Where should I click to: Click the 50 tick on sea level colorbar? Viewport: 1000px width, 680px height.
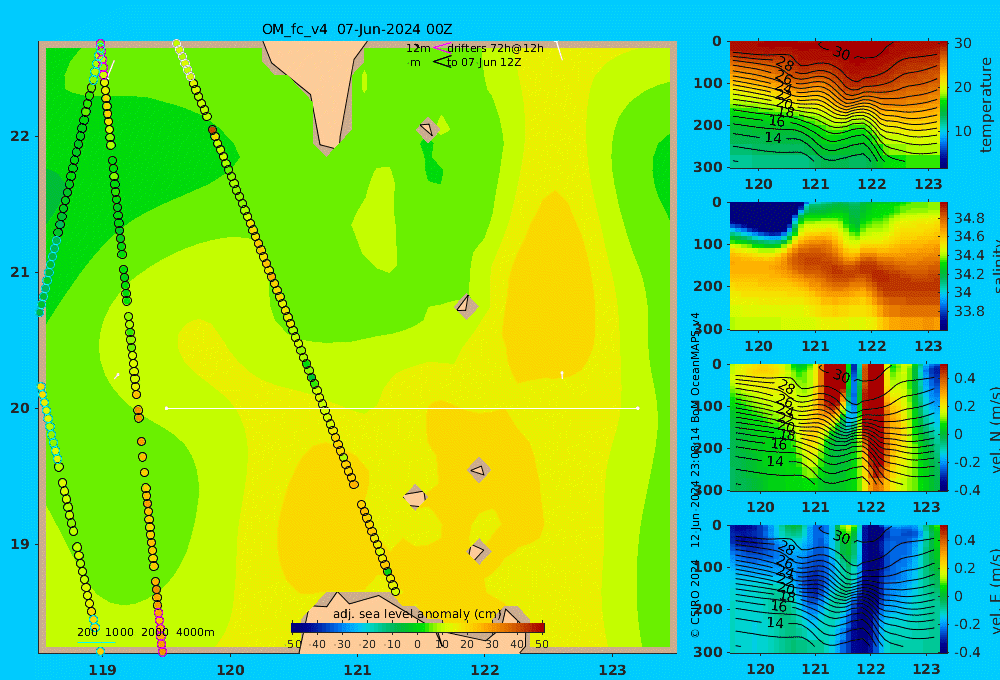click(541, 644)
